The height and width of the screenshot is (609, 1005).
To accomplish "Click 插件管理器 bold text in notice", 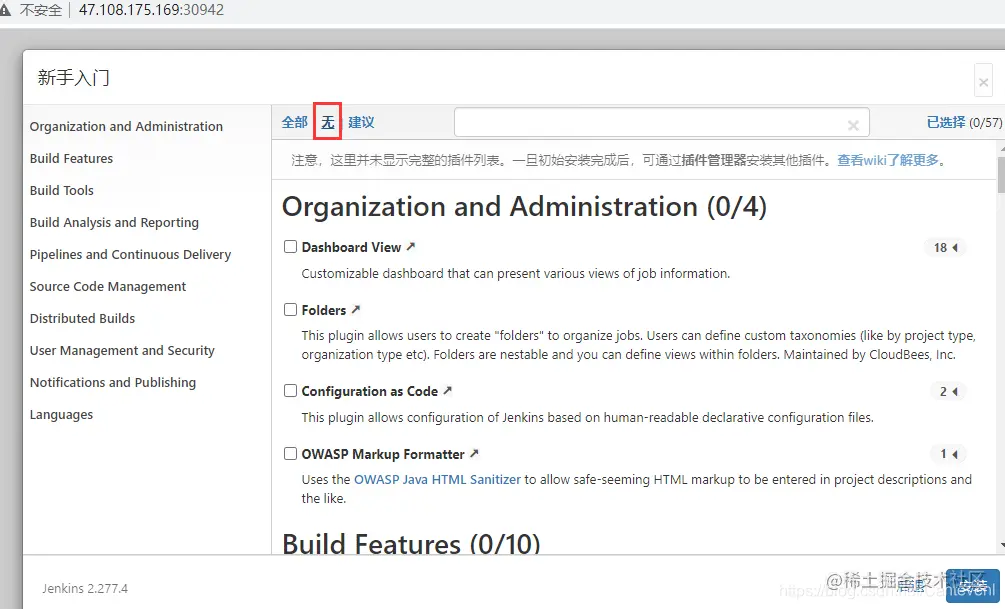I will 714,160.
